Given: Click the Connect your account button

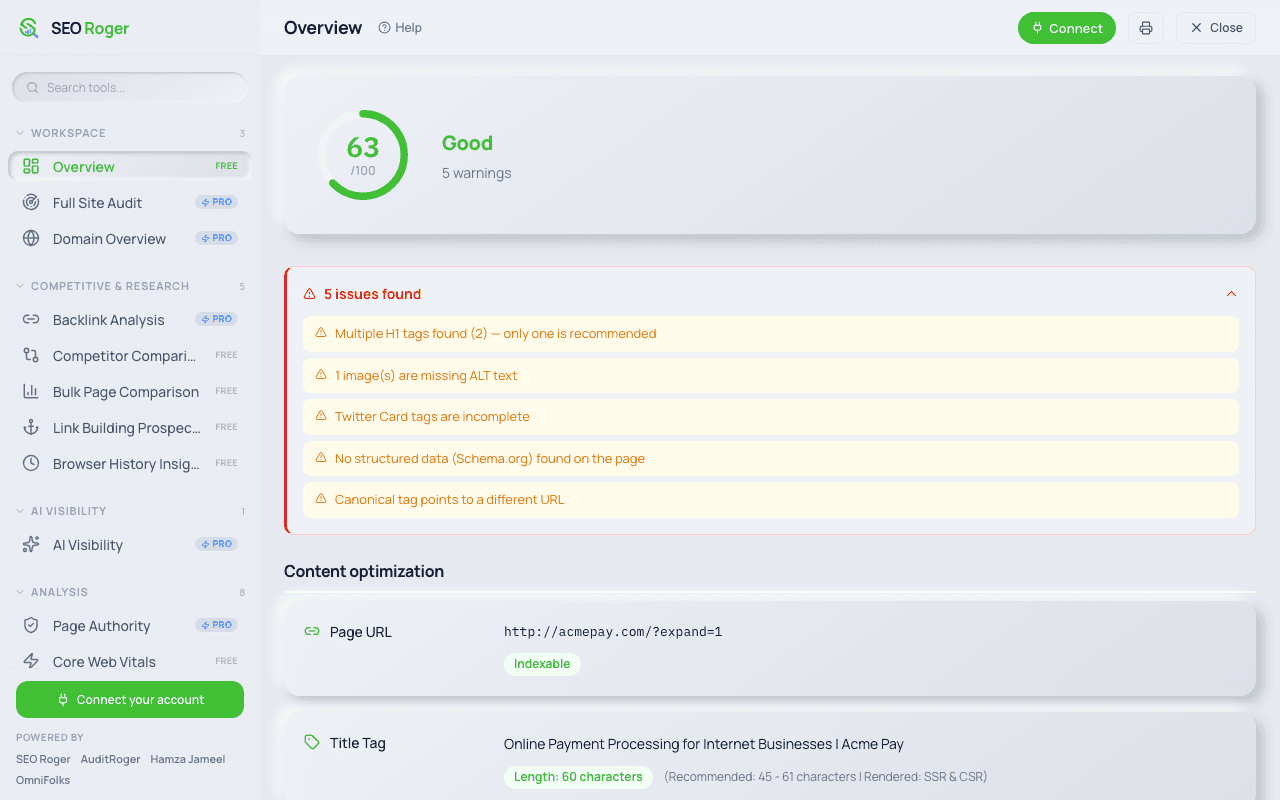Looking at the screenshot, I should (x=130, y=700).
